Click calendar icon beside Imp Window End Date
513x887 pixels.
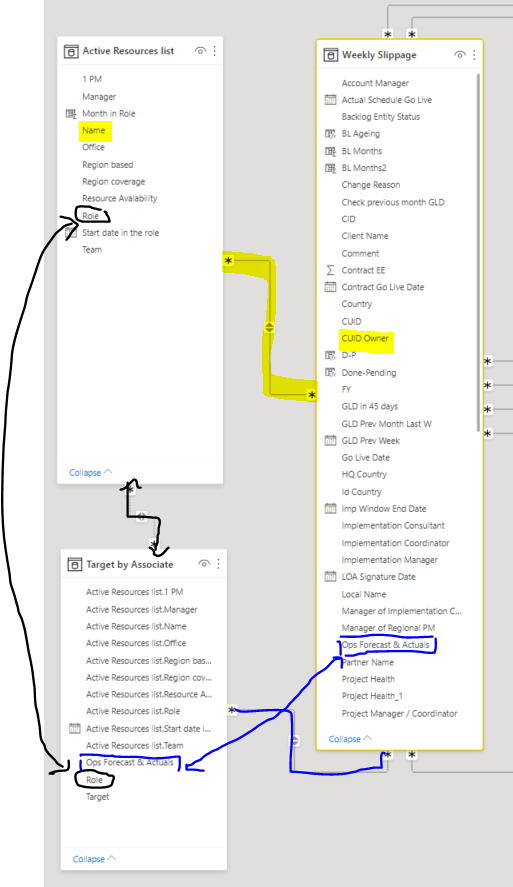[330, 509]
